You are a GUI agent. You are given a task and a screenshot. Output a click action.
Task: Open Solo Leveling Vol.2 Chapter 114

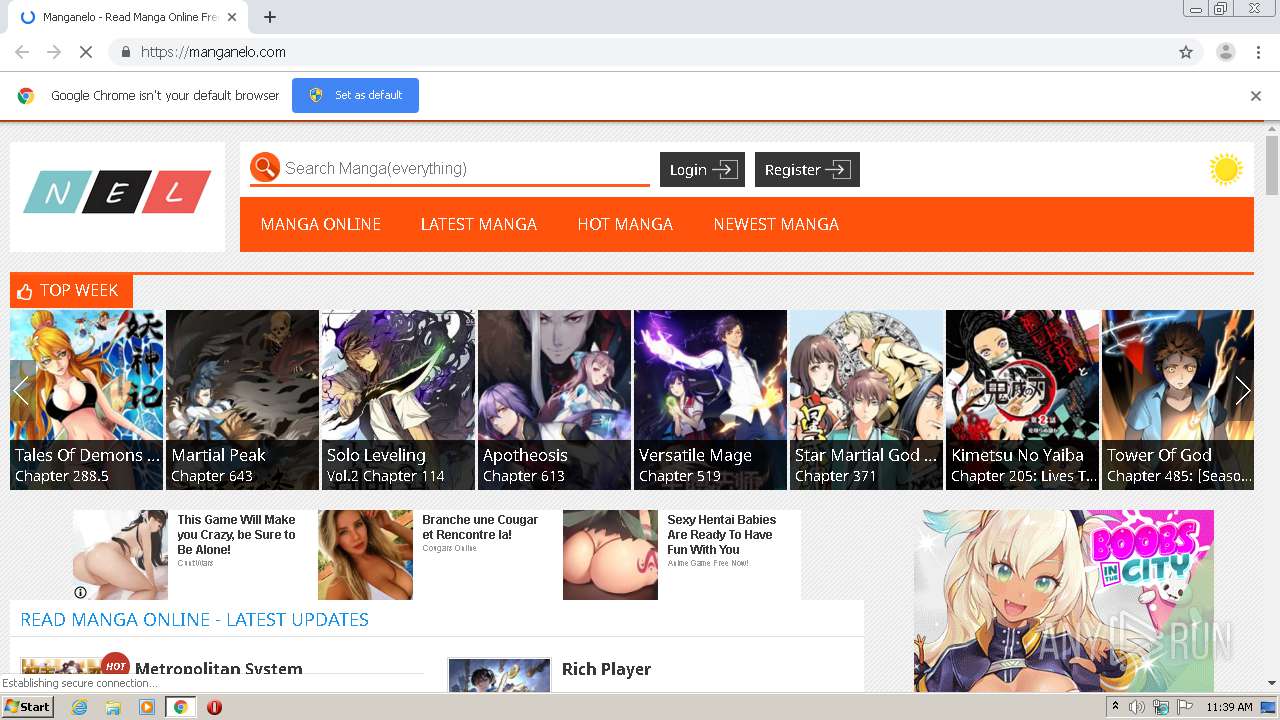click(386, 476)
